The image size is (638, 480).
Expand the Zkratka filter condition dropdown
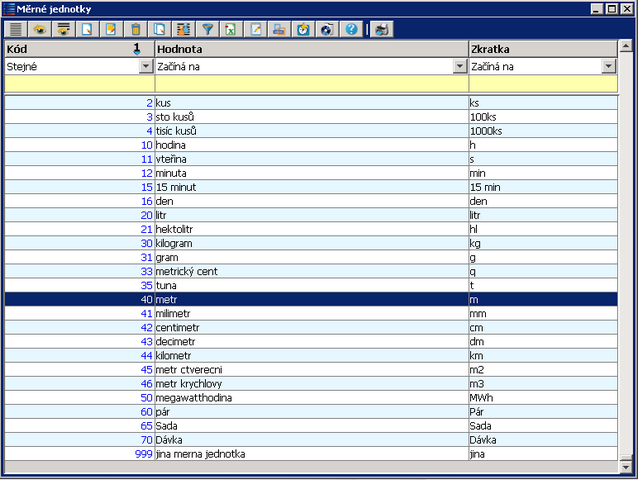(608, 66)
